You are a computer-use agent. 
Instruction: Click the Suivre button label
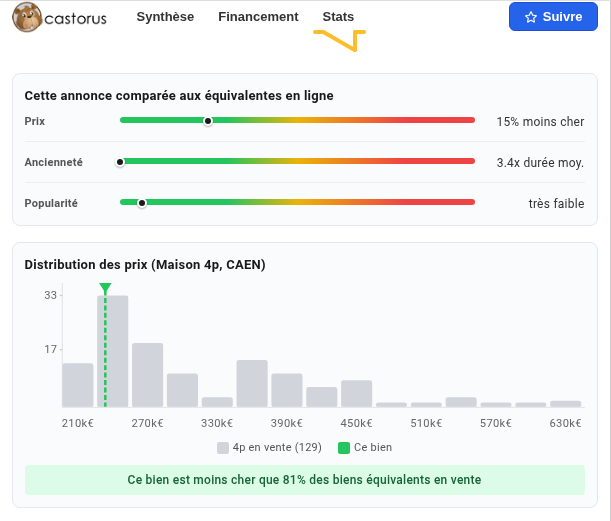coord(562,17)
